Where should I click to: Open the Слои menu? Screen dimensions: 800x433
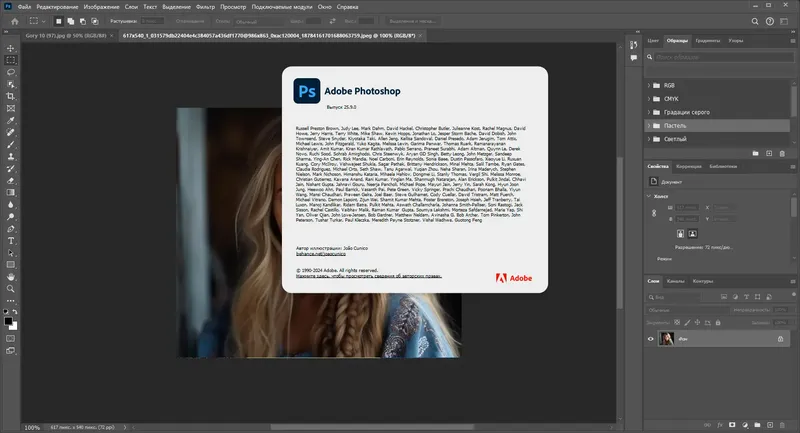(x=131, y=7)
